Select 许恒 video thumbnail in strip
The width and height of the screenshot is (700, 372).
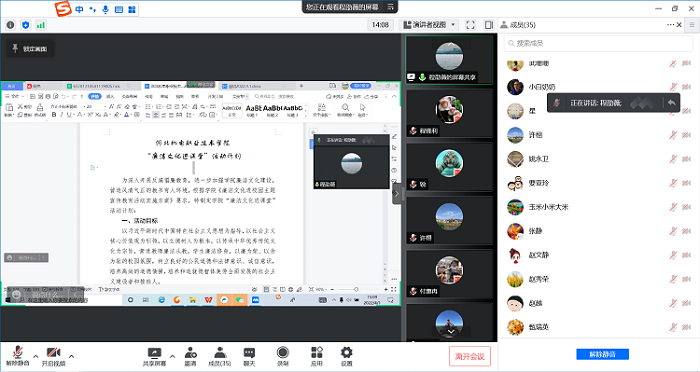click(449, 221)
